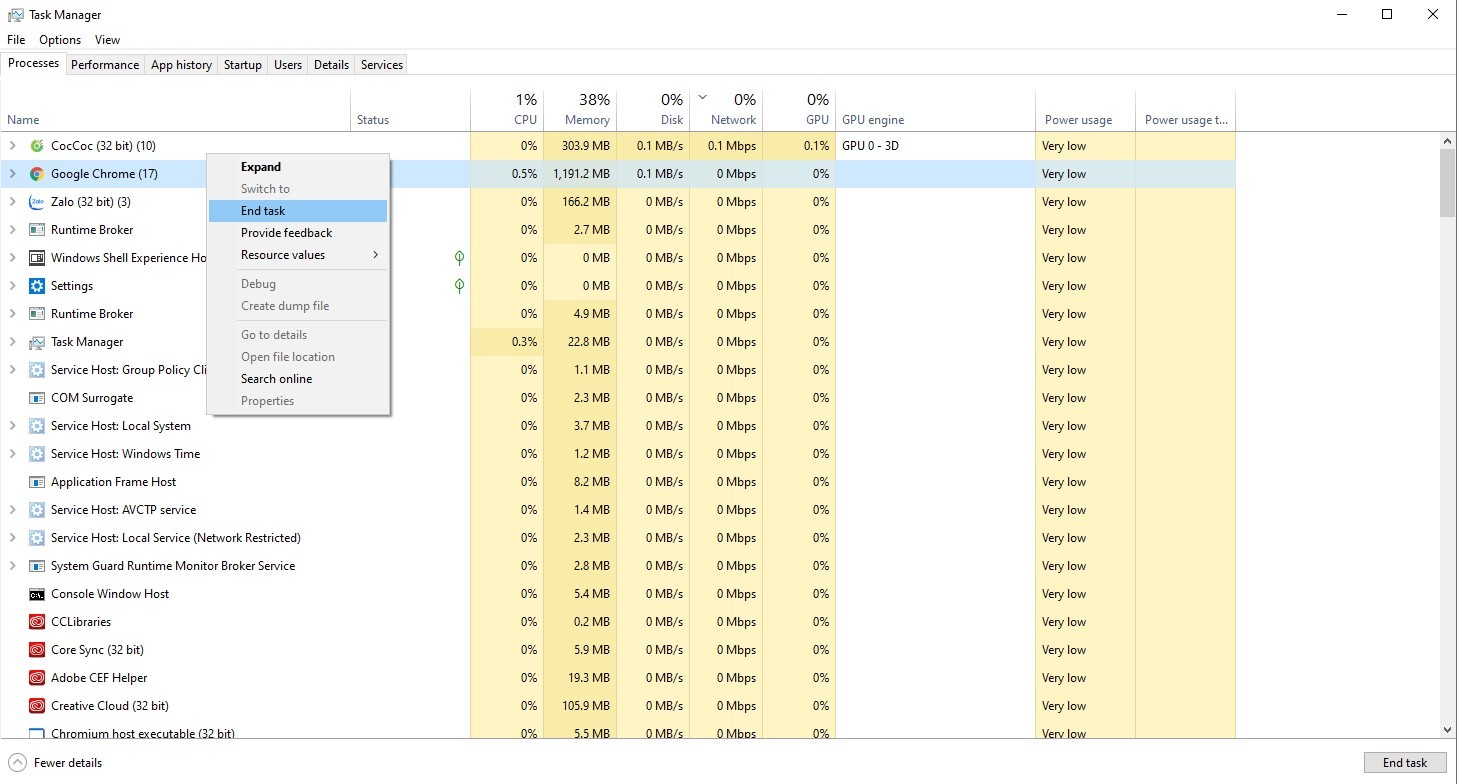Click the Creative Cloud (32 bit) icon

37,706
